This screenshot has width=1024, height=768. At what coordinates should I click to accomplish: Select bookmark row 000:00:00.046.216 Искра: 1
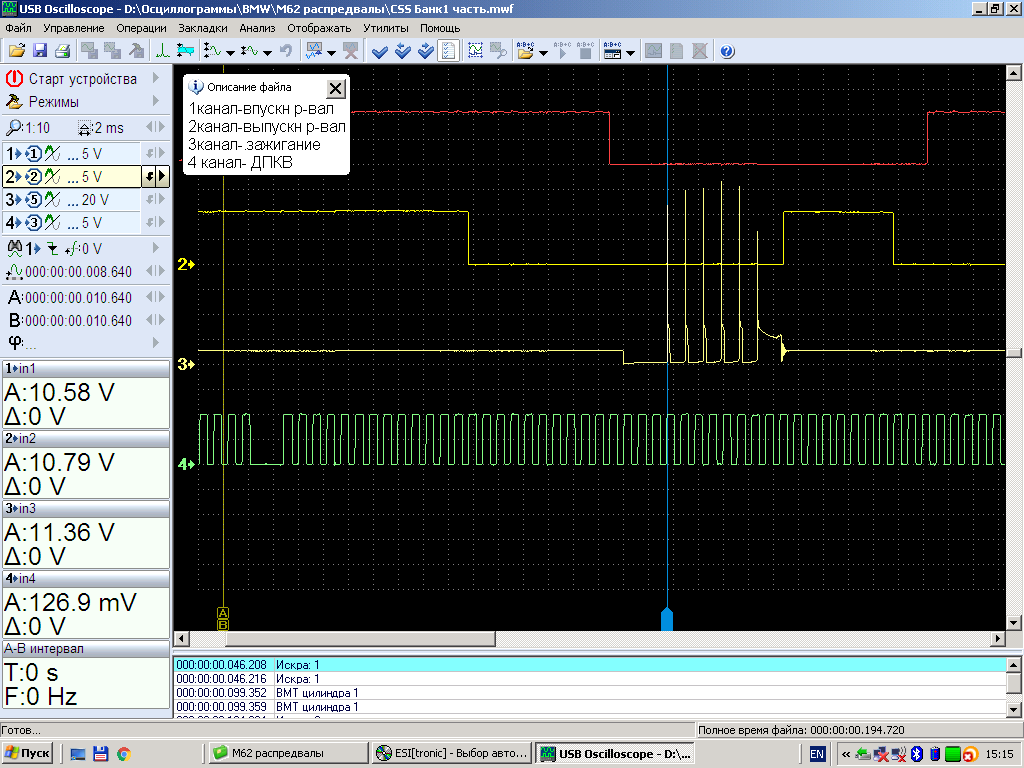point(590,679)
